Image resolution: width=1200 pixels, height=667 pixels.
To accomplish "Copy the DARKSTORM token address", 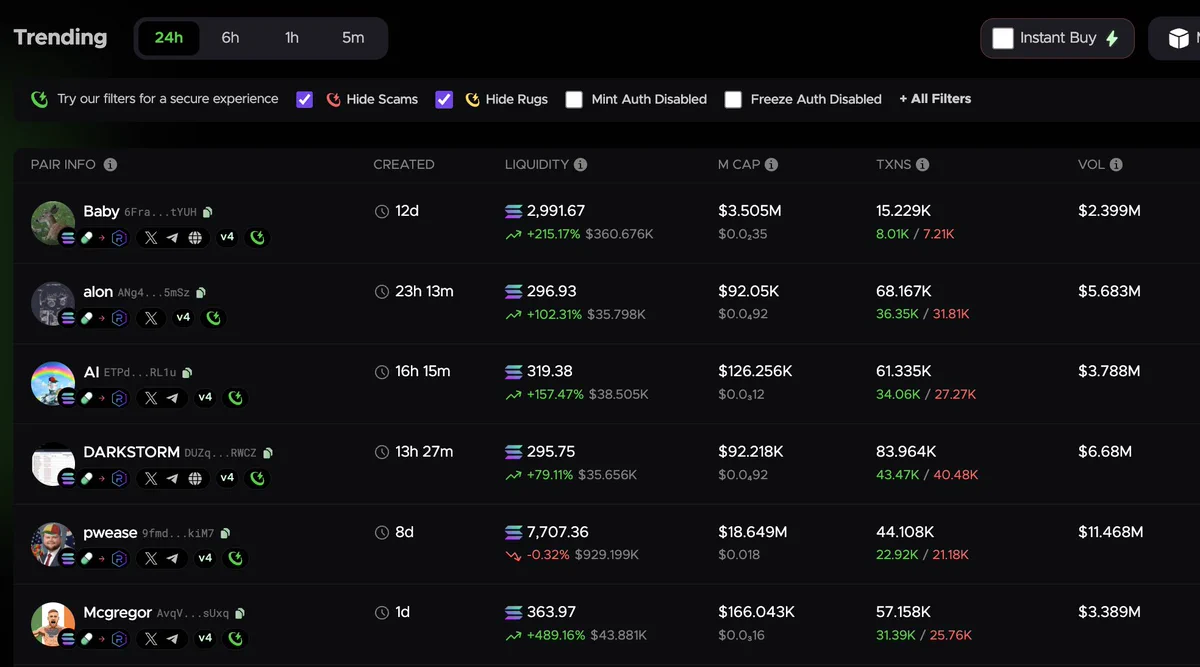I will click(268, 453).
